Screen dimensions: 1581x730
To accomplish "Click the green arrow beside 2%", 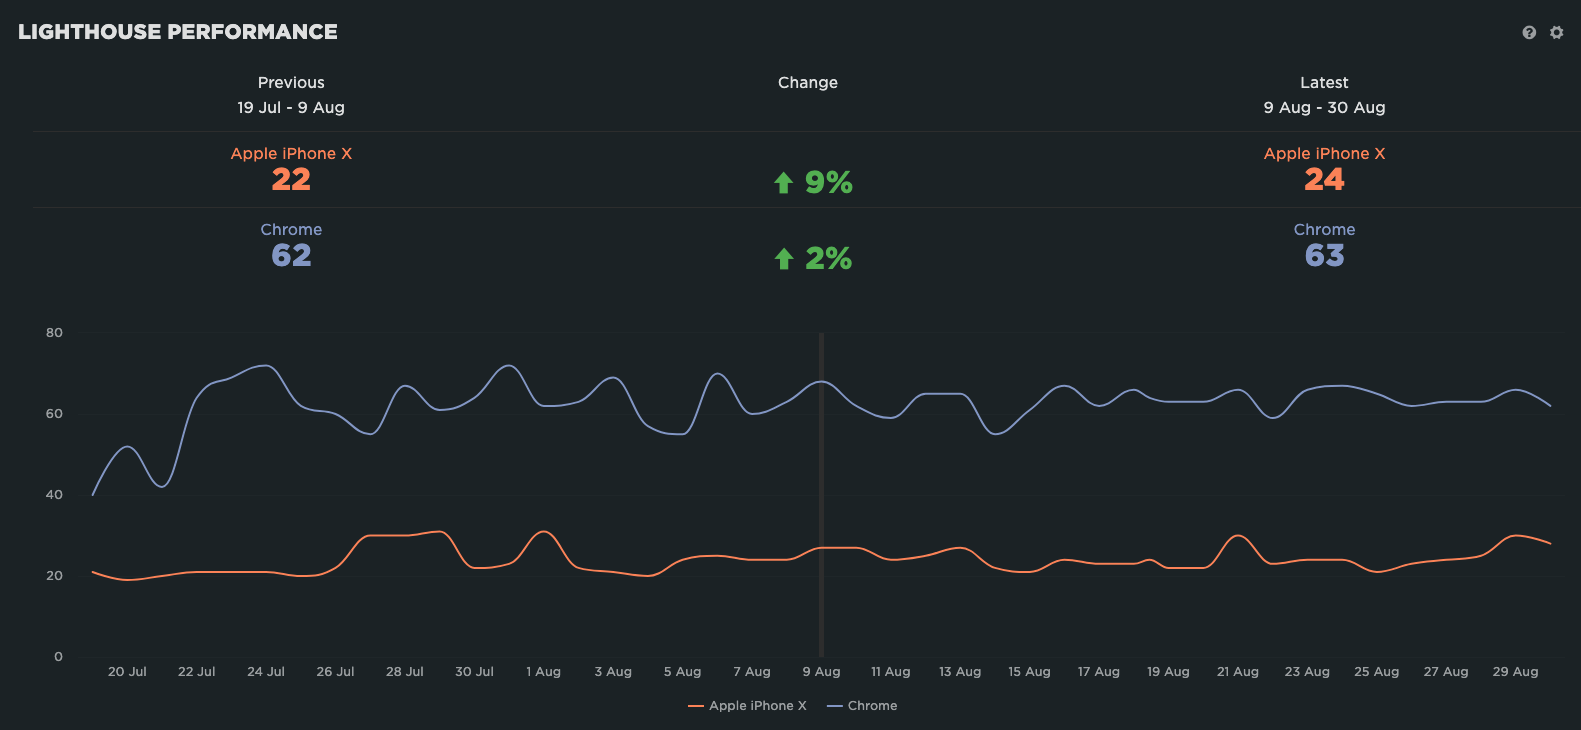I will (784, 259).
